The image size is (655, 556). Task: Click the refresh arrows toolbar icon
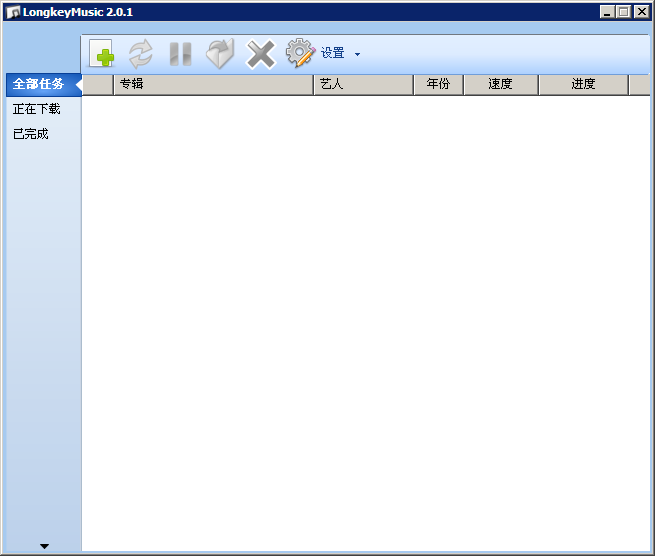pyautogui.click(x=141, y=54)
